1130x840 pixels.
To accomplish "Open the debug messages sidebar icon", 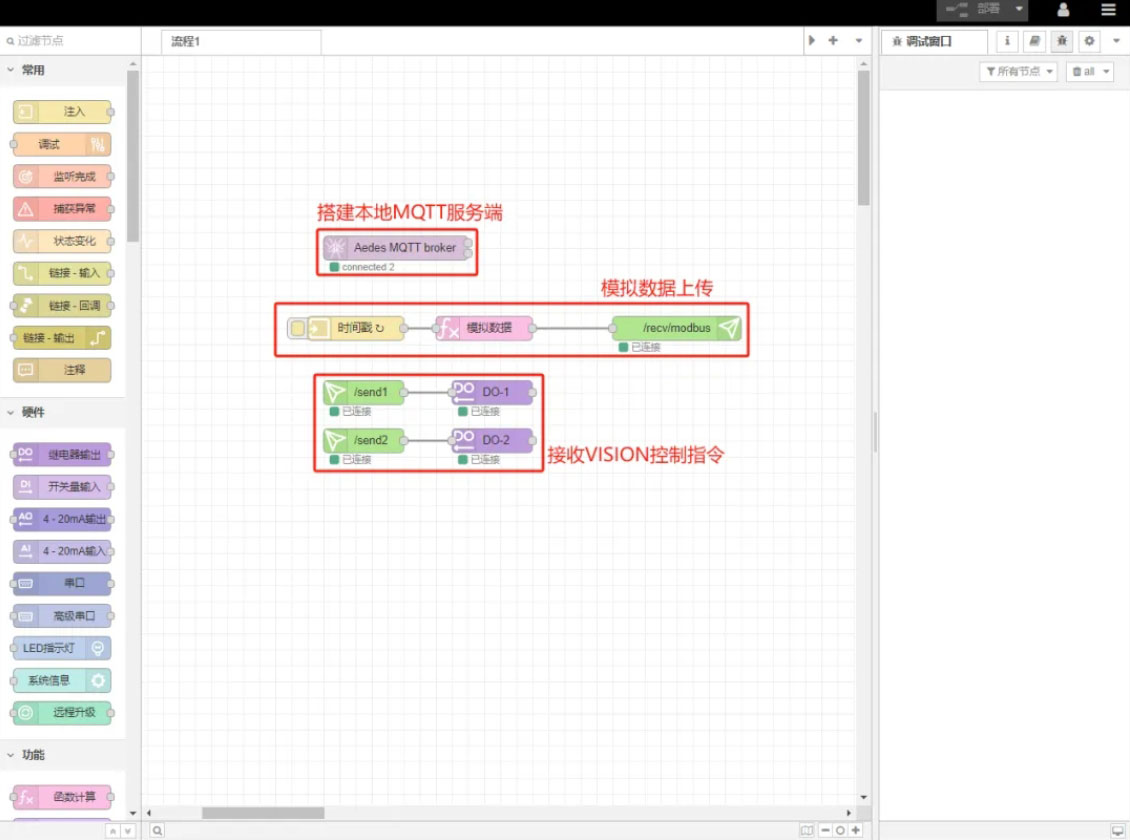I will (x=1062, y=41).
